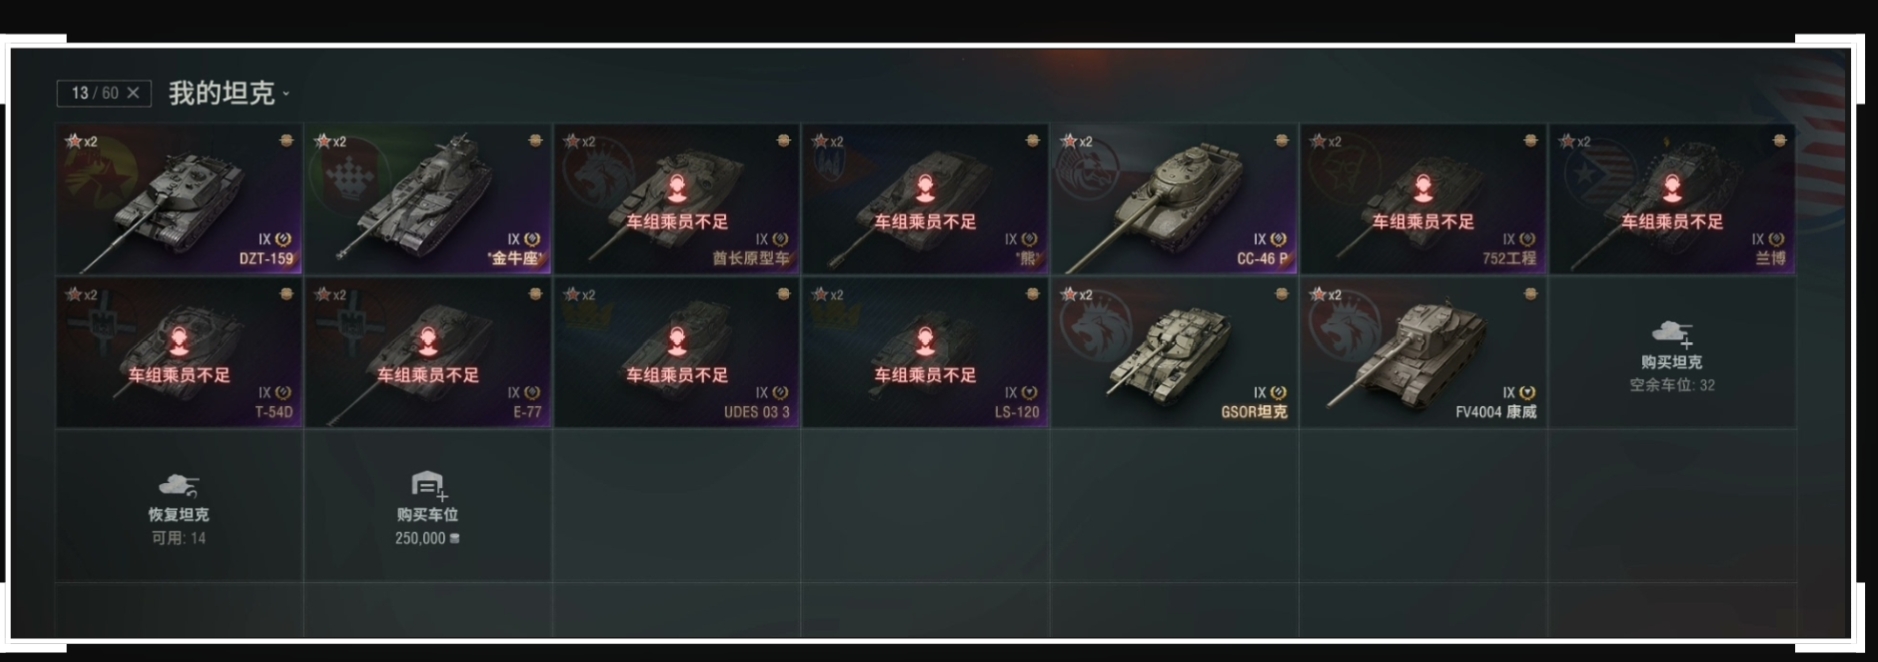Viewport: 1878px width, 662px height.
Task: Select the 兰博 tank card
Action: pos(1672,199)
